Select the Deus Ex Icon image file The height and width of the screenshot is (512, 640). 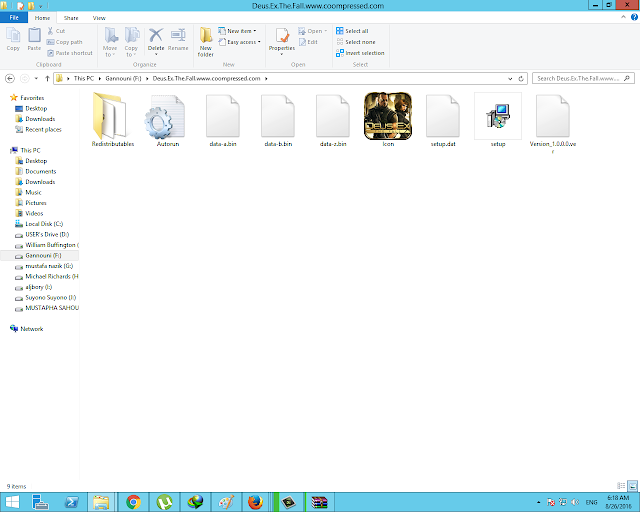388,119
